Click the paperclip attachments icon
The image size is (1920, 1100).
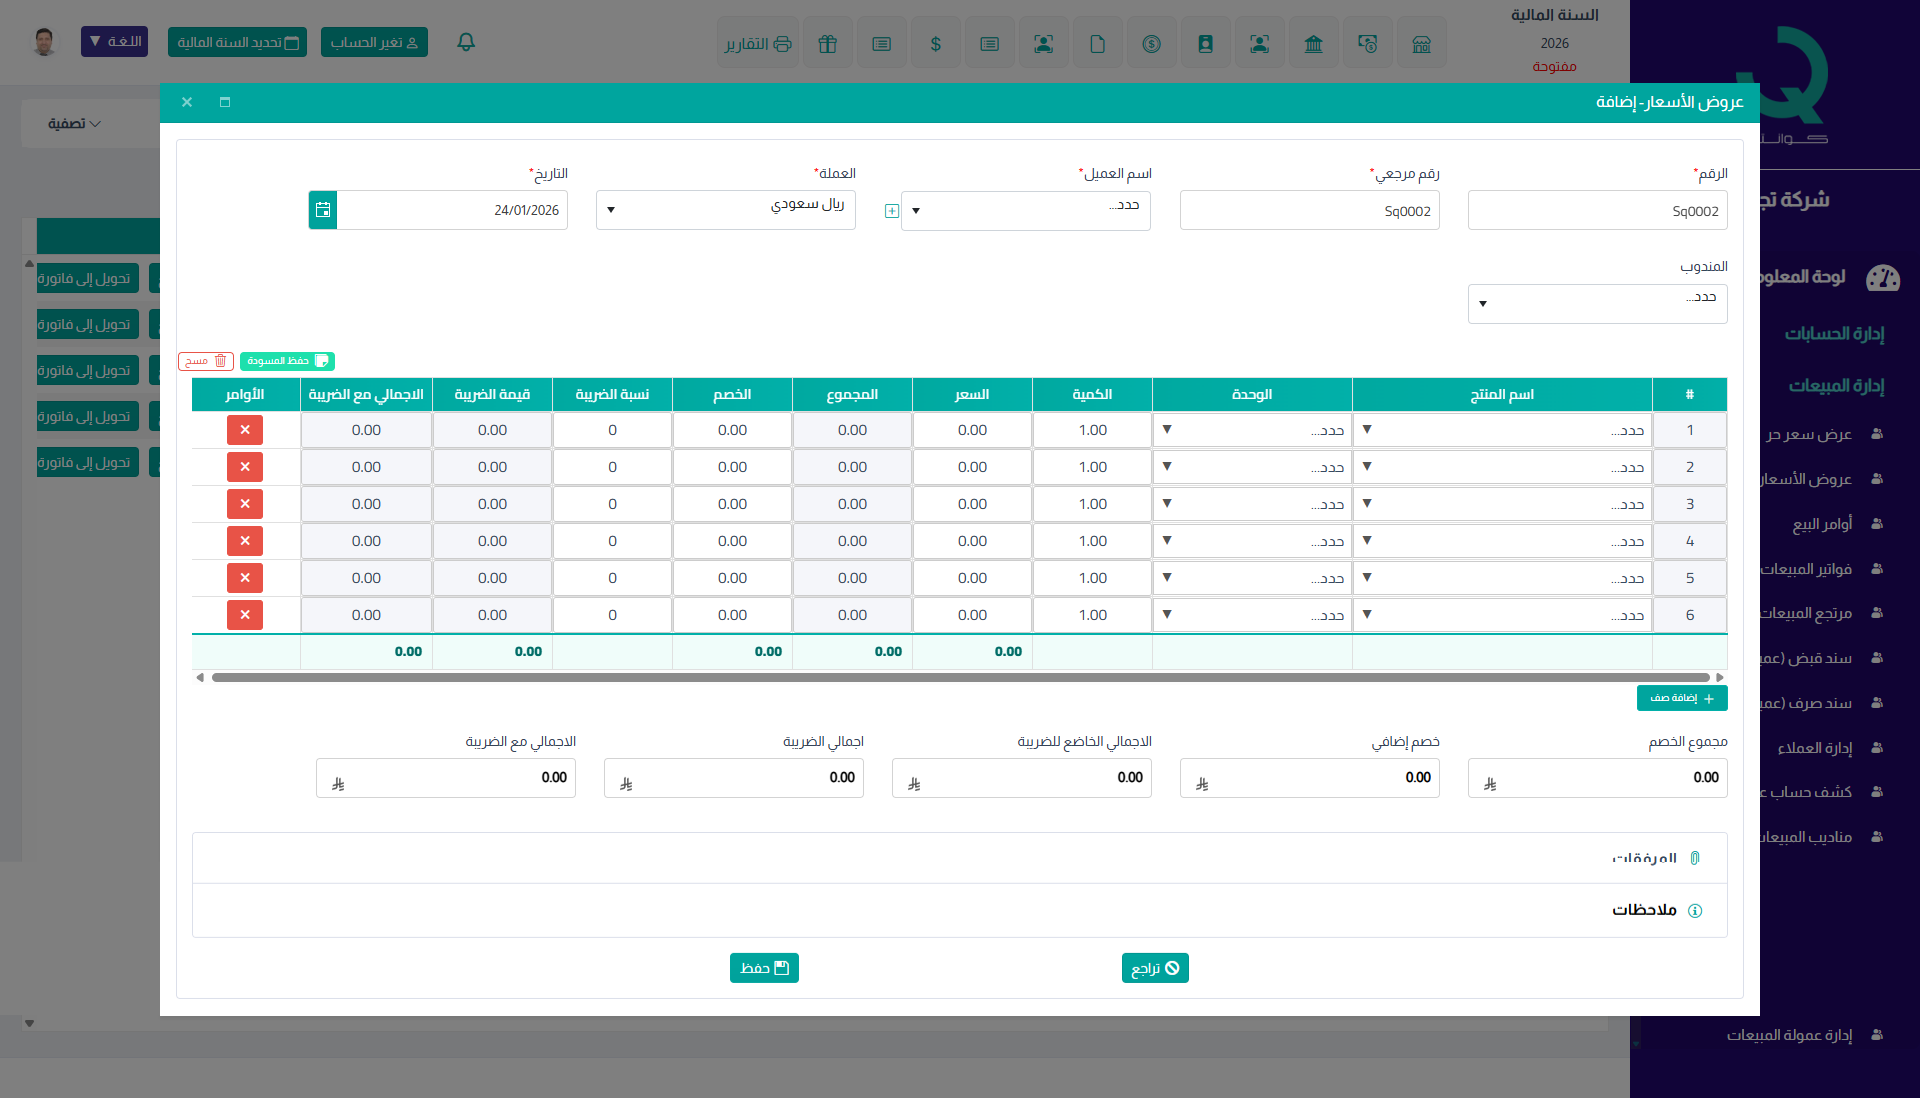[x=1695, y=858]
